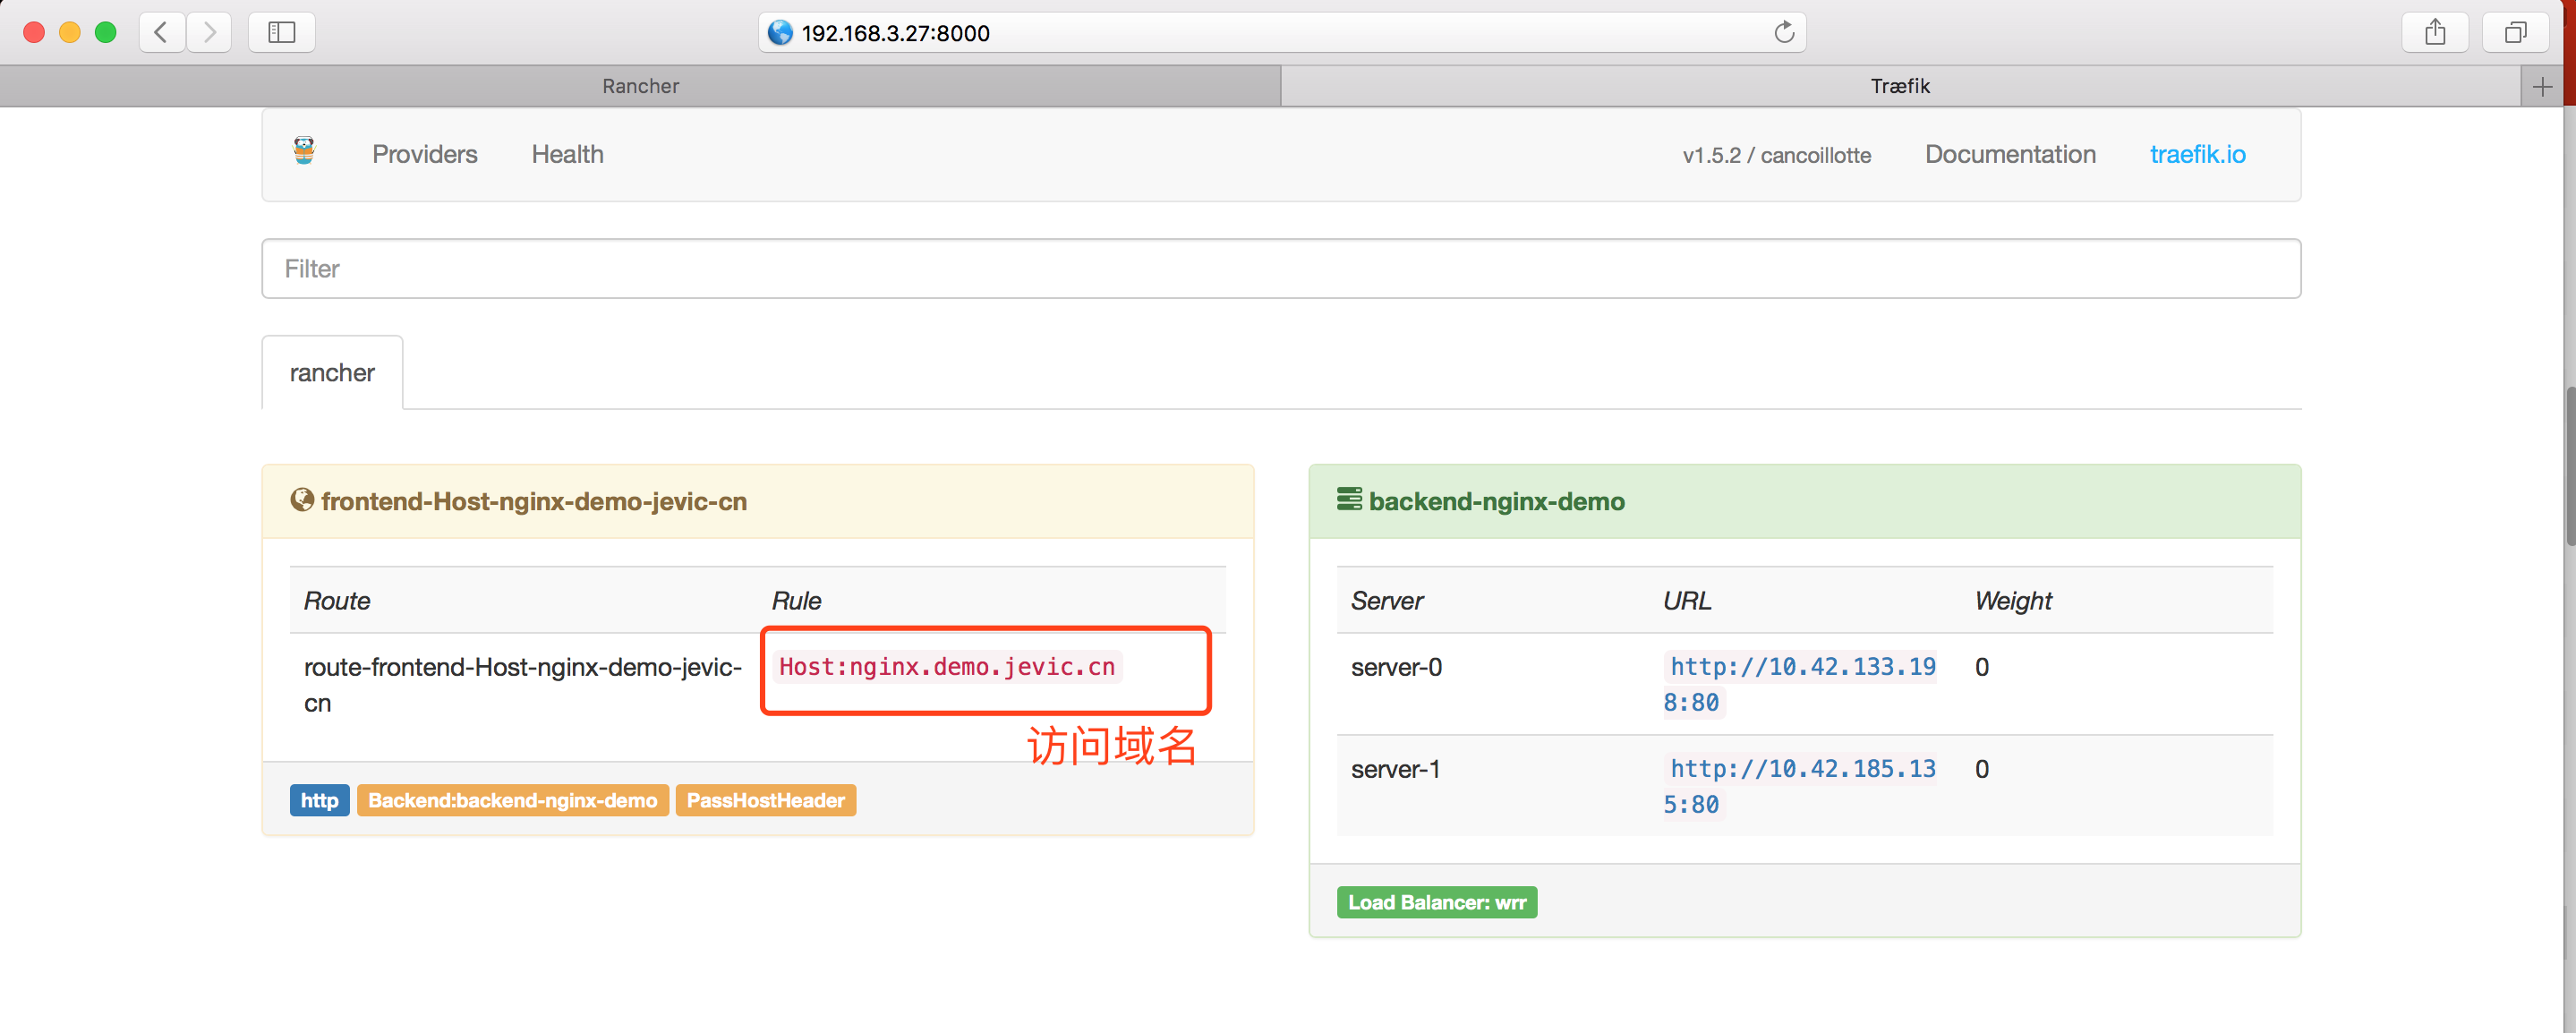Click globe icon beside frontend title
Viewport: 2576px width, 1033px height.
coord(301,500)
